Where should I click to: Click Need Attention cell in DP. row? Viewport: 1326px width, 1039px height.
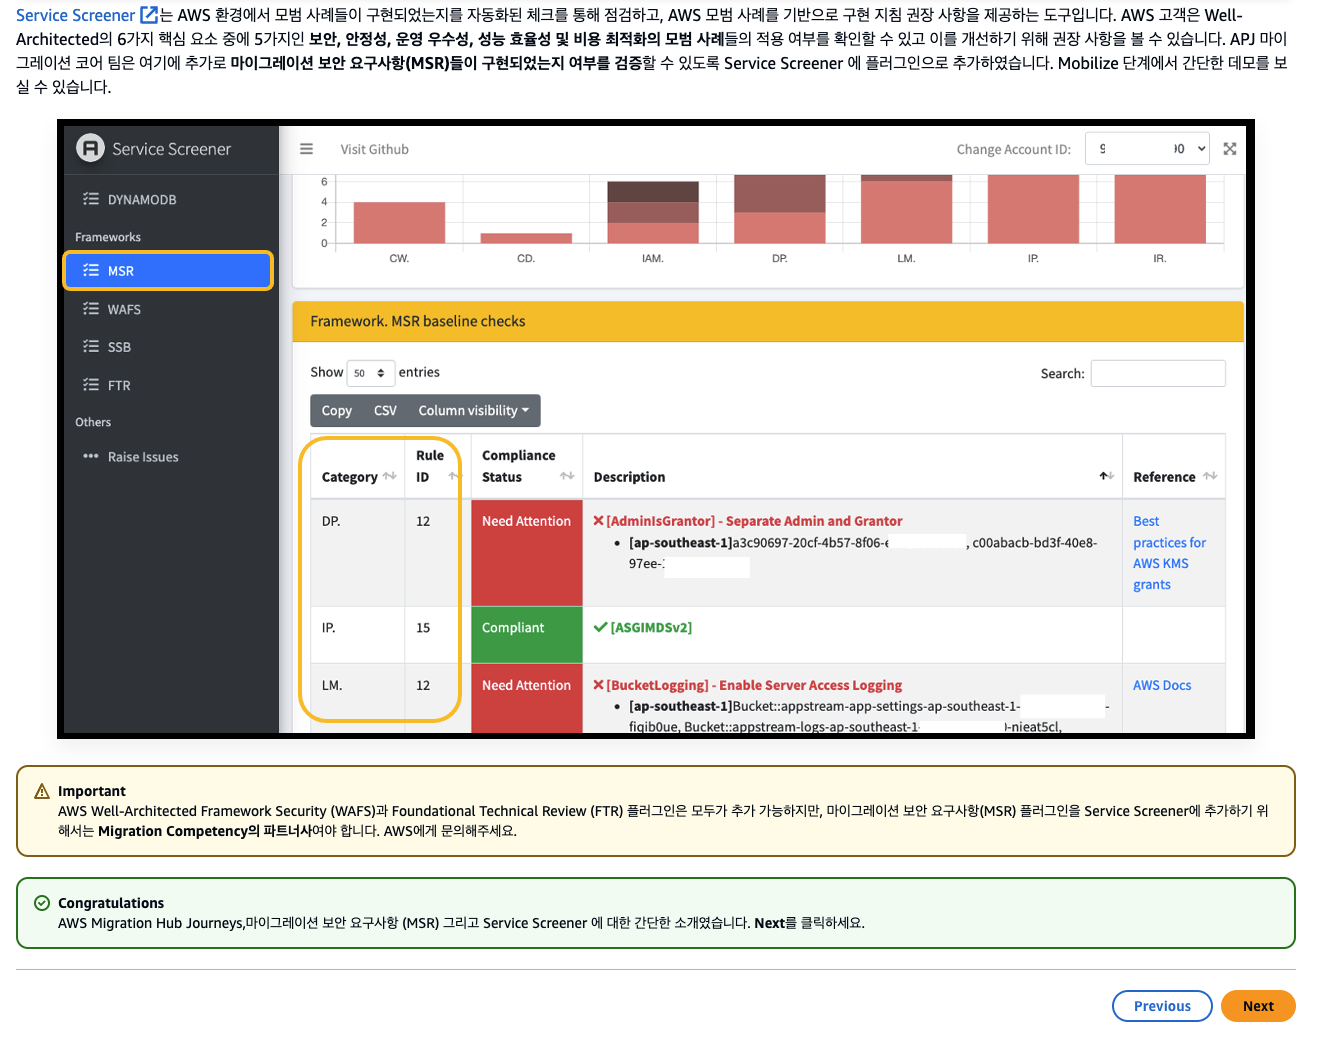[x=527, y=552]
